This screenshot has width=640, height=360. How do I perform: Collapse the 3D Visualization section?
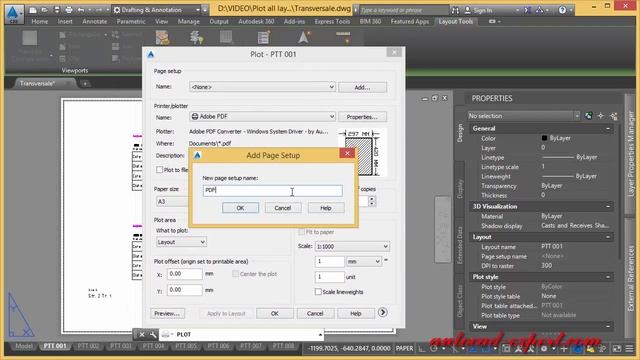[x=607, y=206]
